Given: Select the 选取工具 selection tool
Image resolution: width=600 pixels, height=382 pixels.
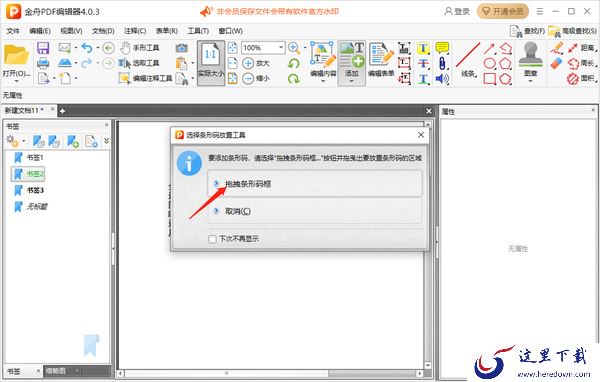Looking at the screenshot, I should point(139,63).
